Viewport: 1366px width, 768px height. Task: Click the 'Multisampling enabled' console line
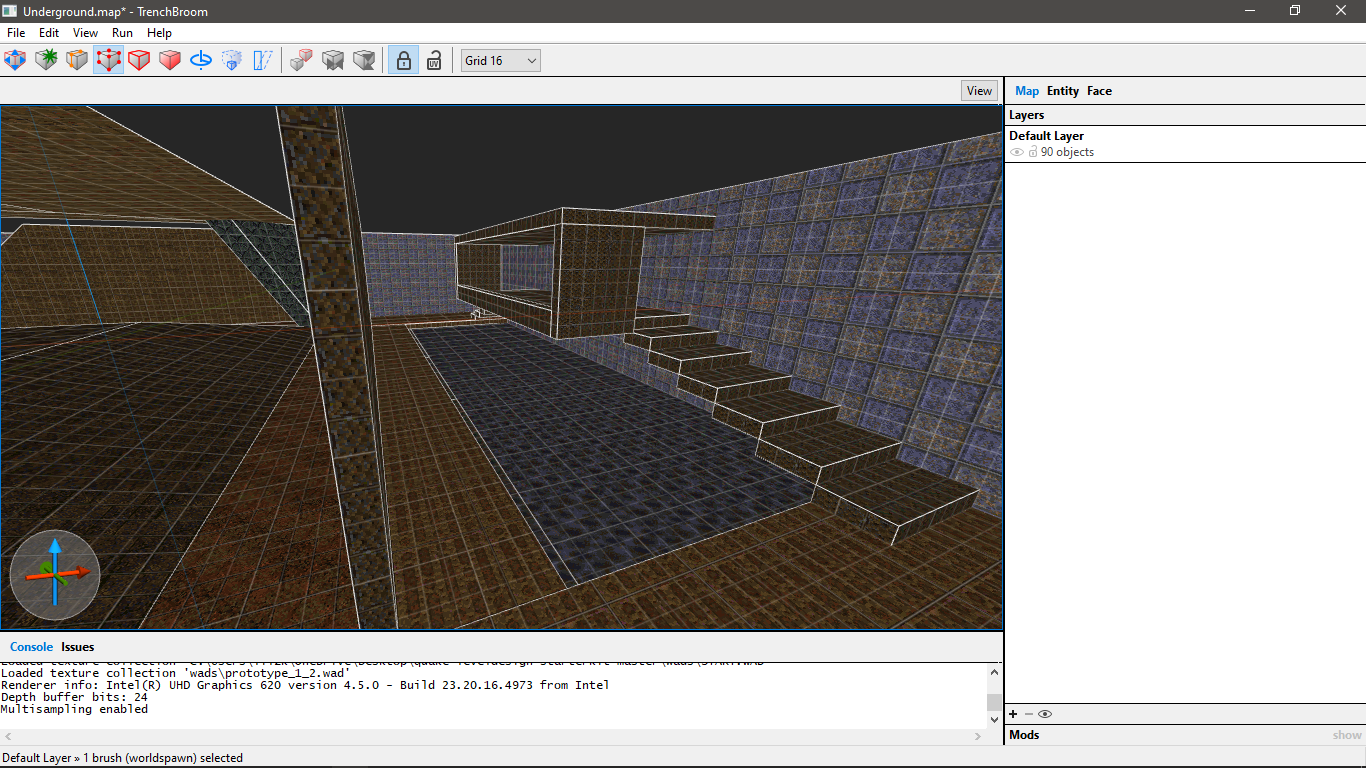pyautogui.click(x=74, y=709)
